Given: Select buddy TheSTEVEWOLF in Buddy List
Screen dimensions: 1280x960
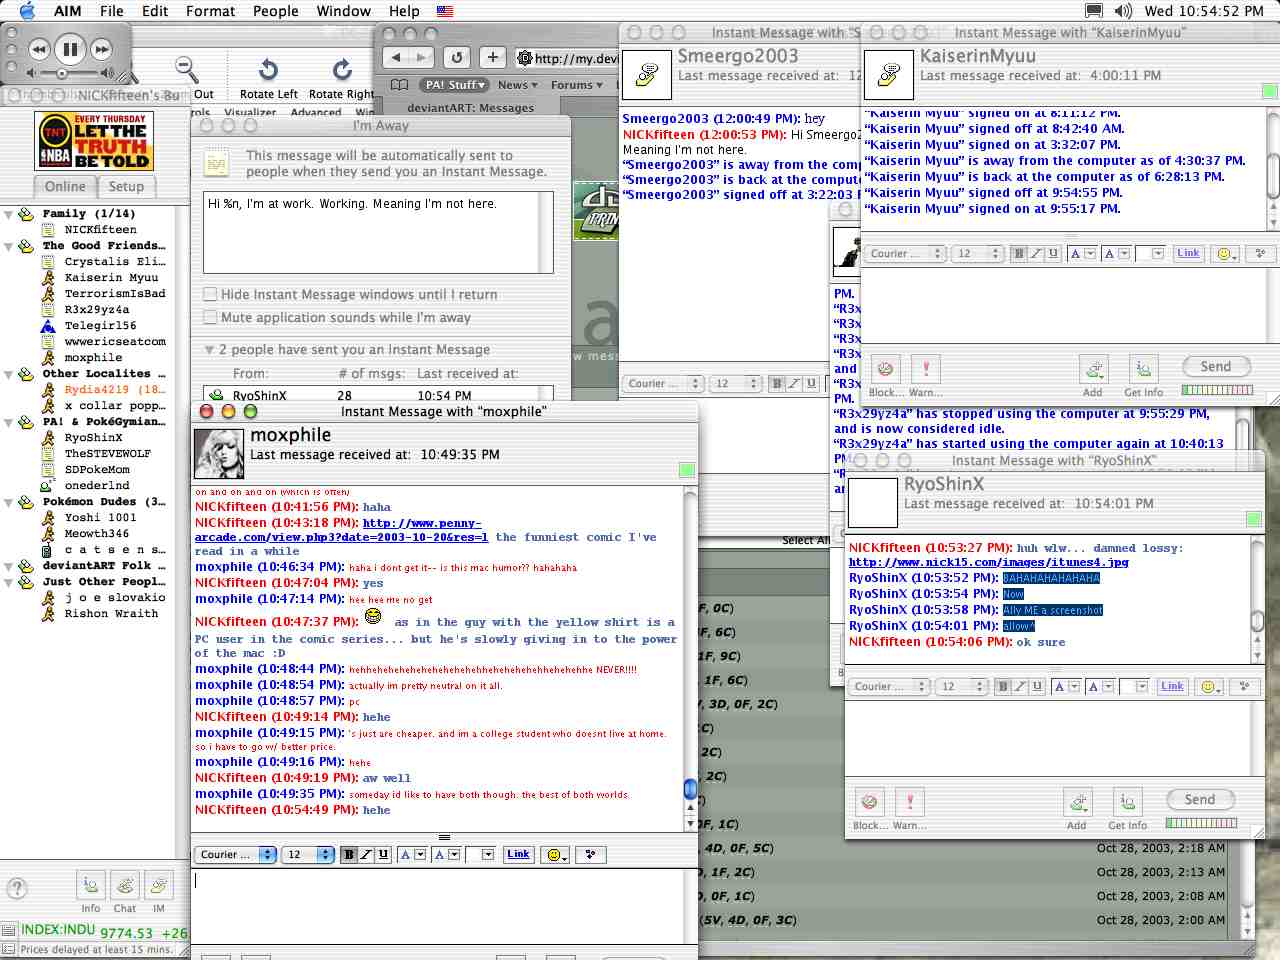Looking at the screenshot, I should coord(108,454).
